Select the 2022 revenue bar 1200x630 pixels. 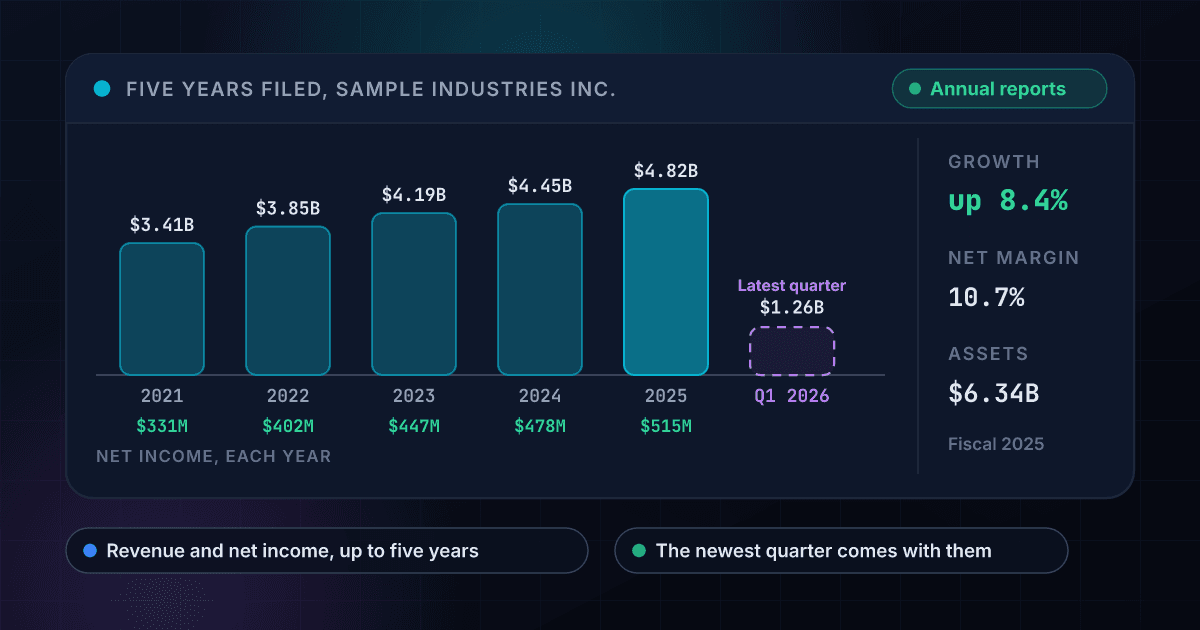point(288,301)
